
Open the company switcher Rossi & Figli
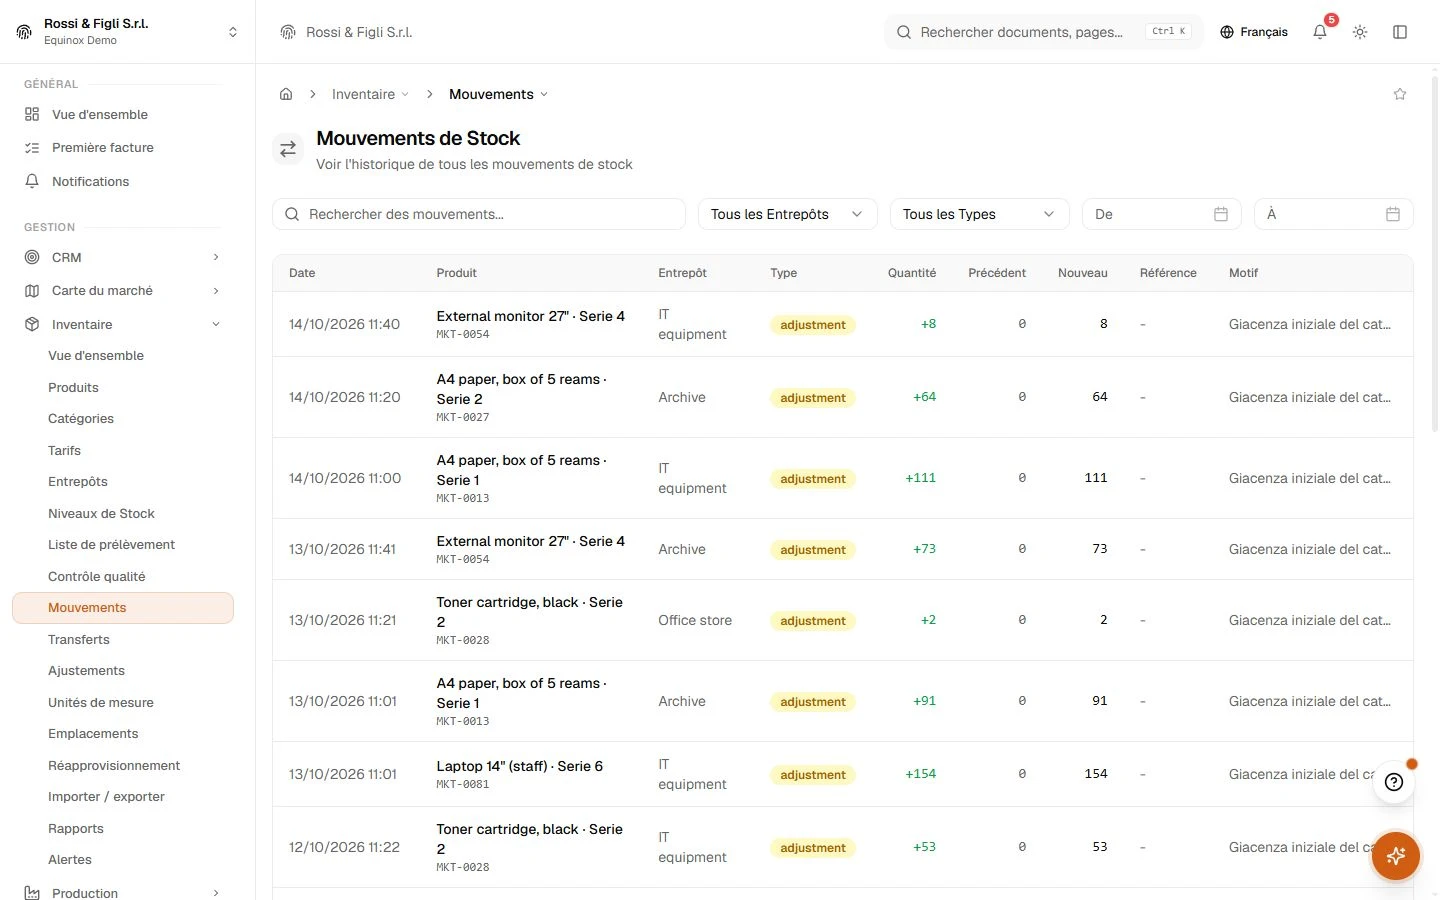click(128, 32)
